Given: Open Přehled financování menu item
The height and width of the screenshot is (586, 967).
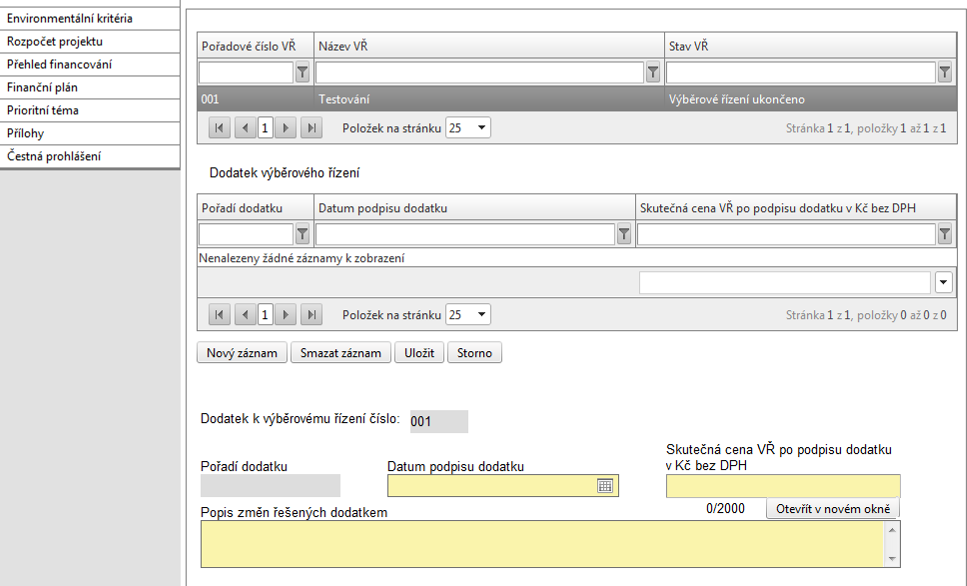Looking at the screenshot, I should pos(90,64).
